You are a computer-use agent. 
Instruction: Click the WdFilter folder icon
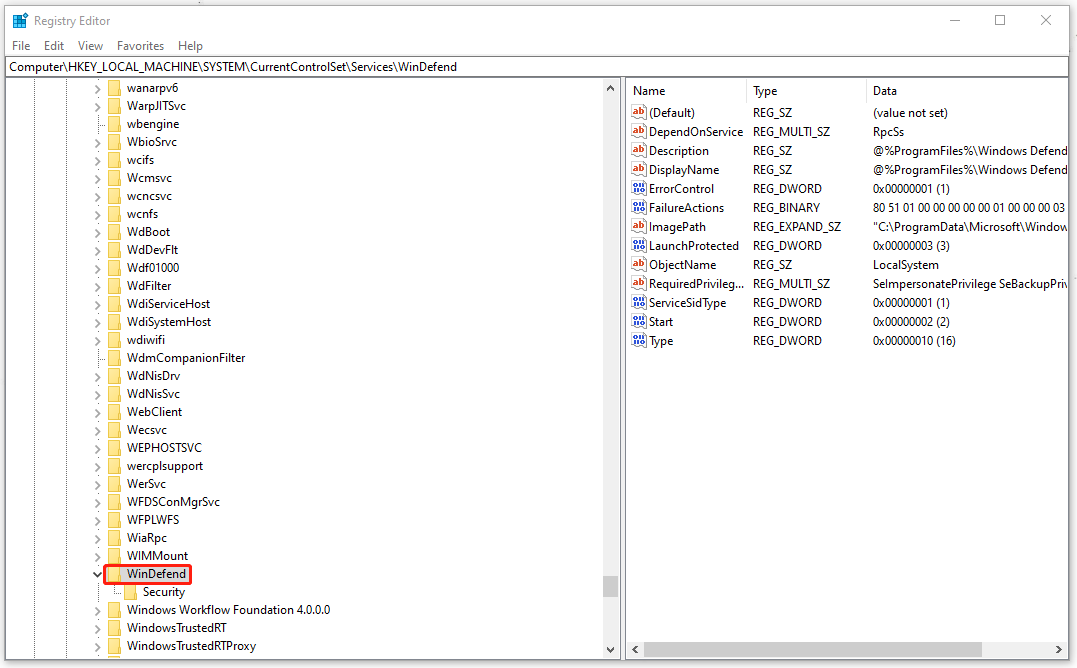[x=115, y=286]
